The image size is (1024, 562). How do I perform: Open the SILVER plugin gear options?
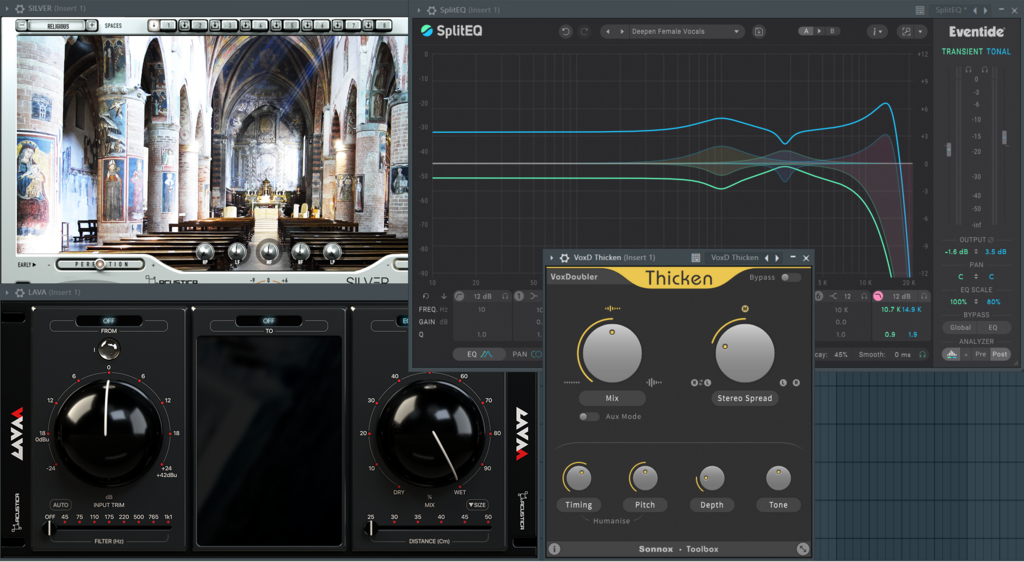click(x=20, y=8)
